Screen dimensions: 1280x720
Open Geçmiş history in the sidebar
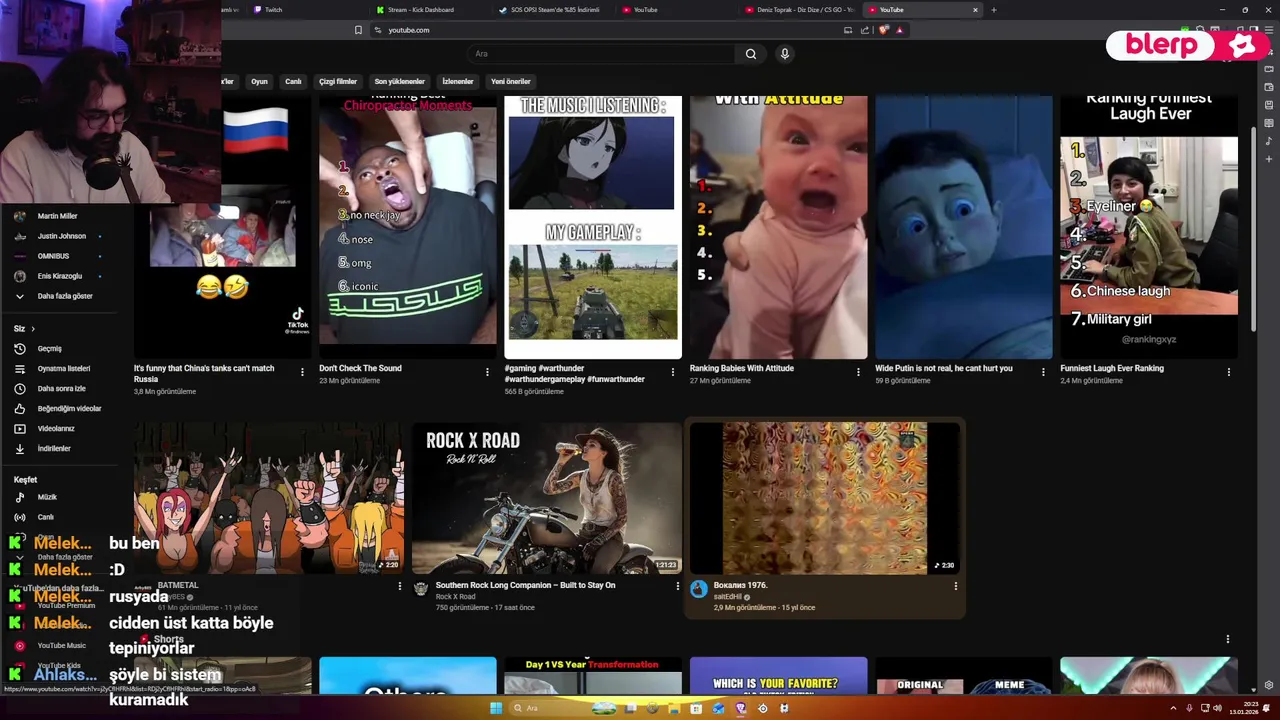49,349
